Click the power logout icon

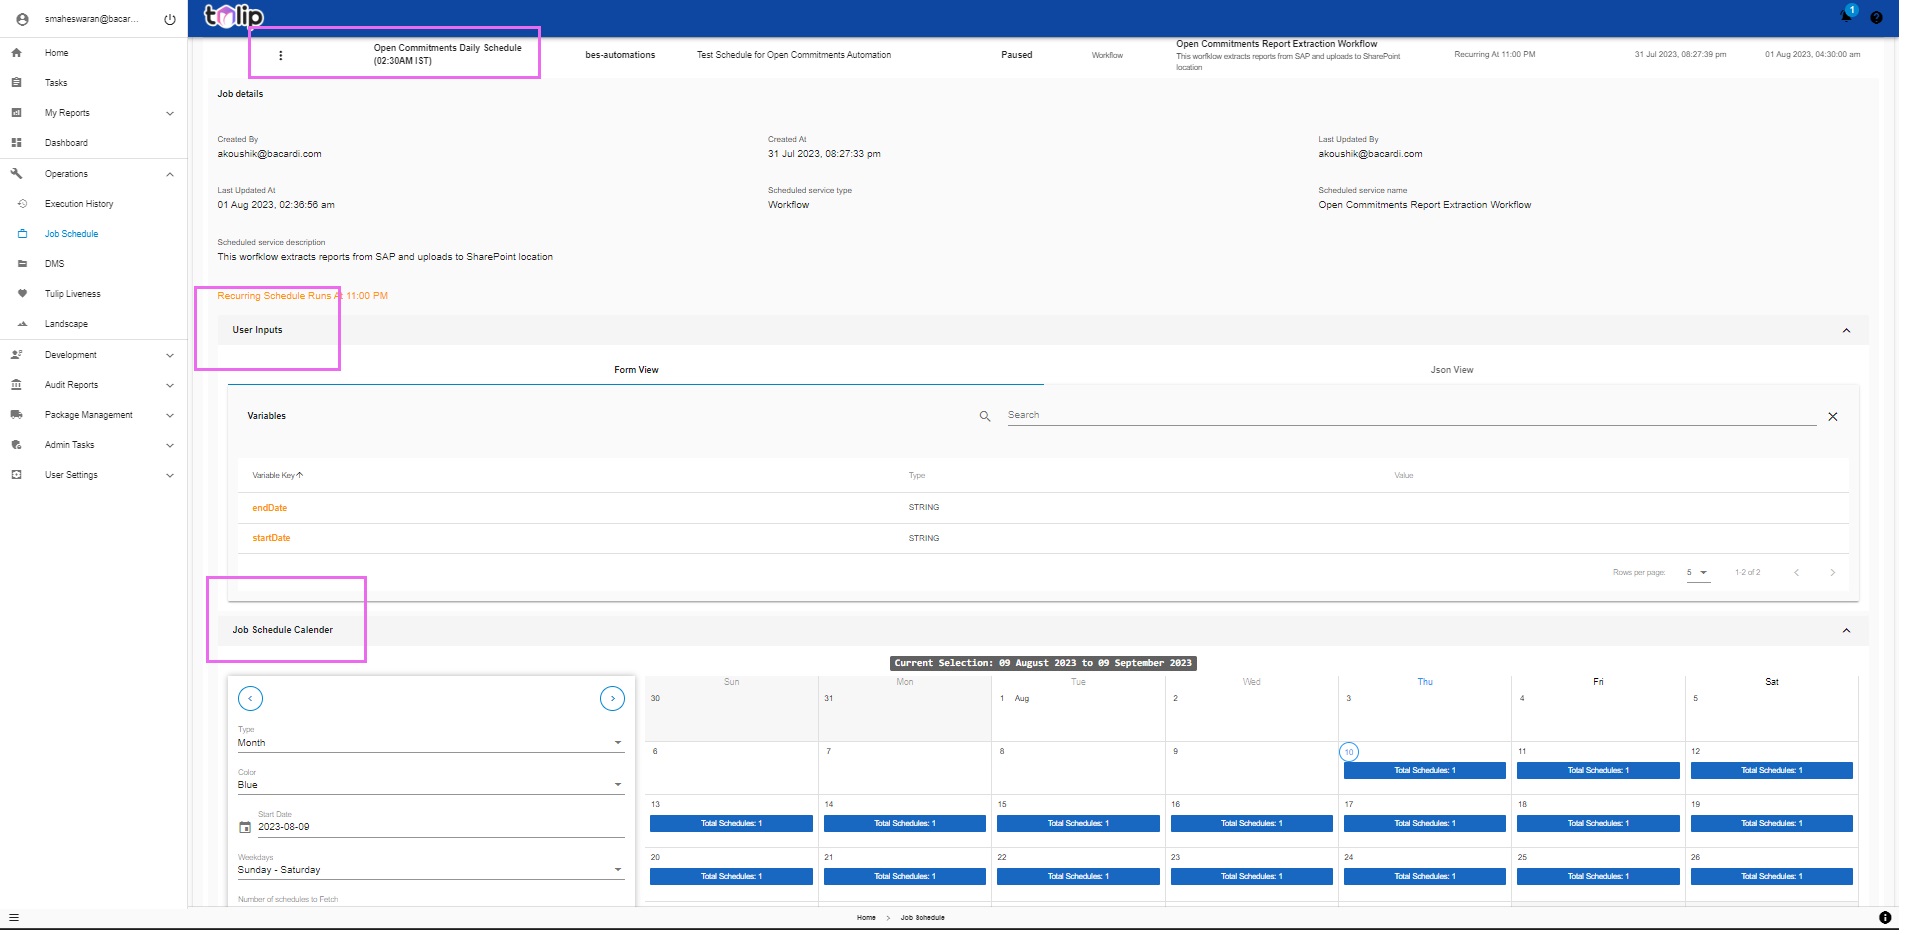tap(170, 19)
